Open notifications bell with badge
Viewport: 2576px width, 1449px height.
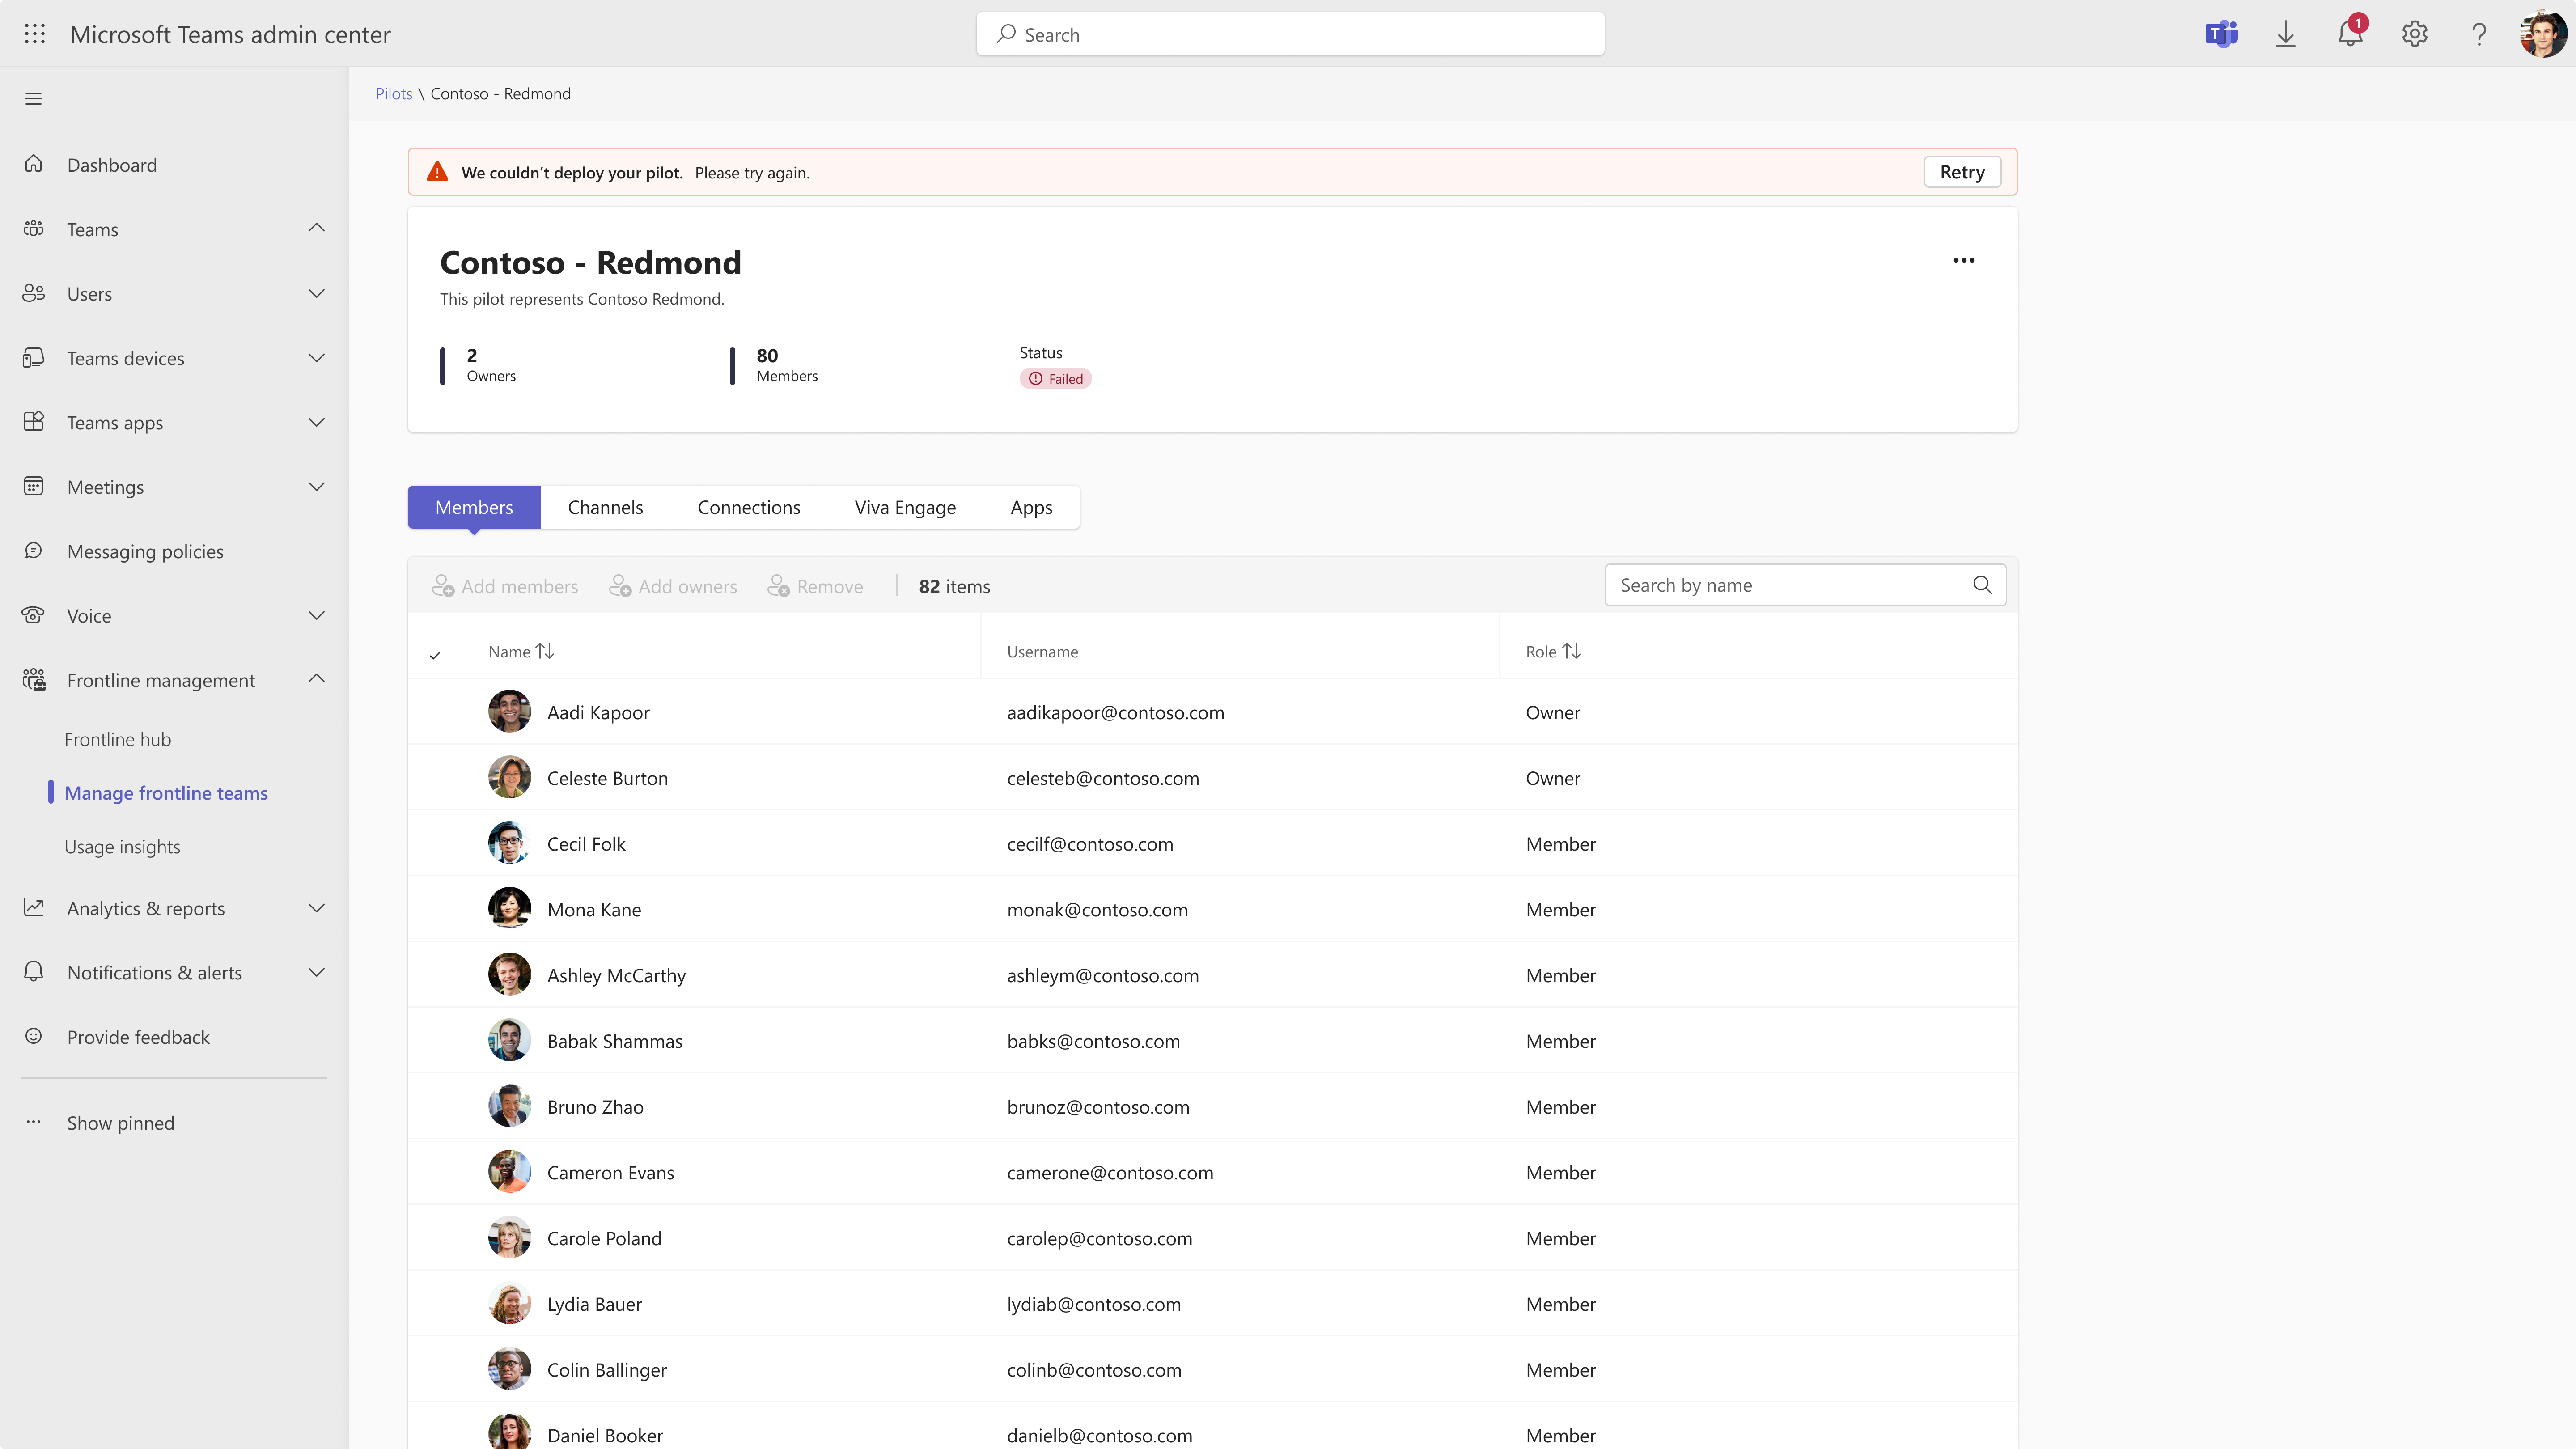click(x=2350, y=33)
